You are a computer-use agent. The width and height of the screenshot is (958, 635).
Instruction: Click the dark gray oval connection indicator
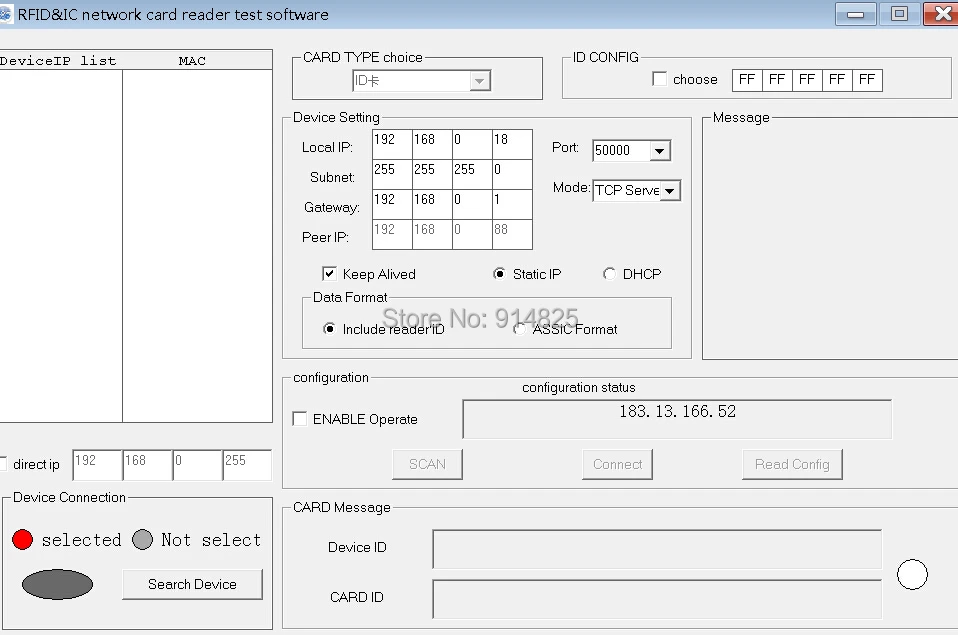[x=57, y=584]
